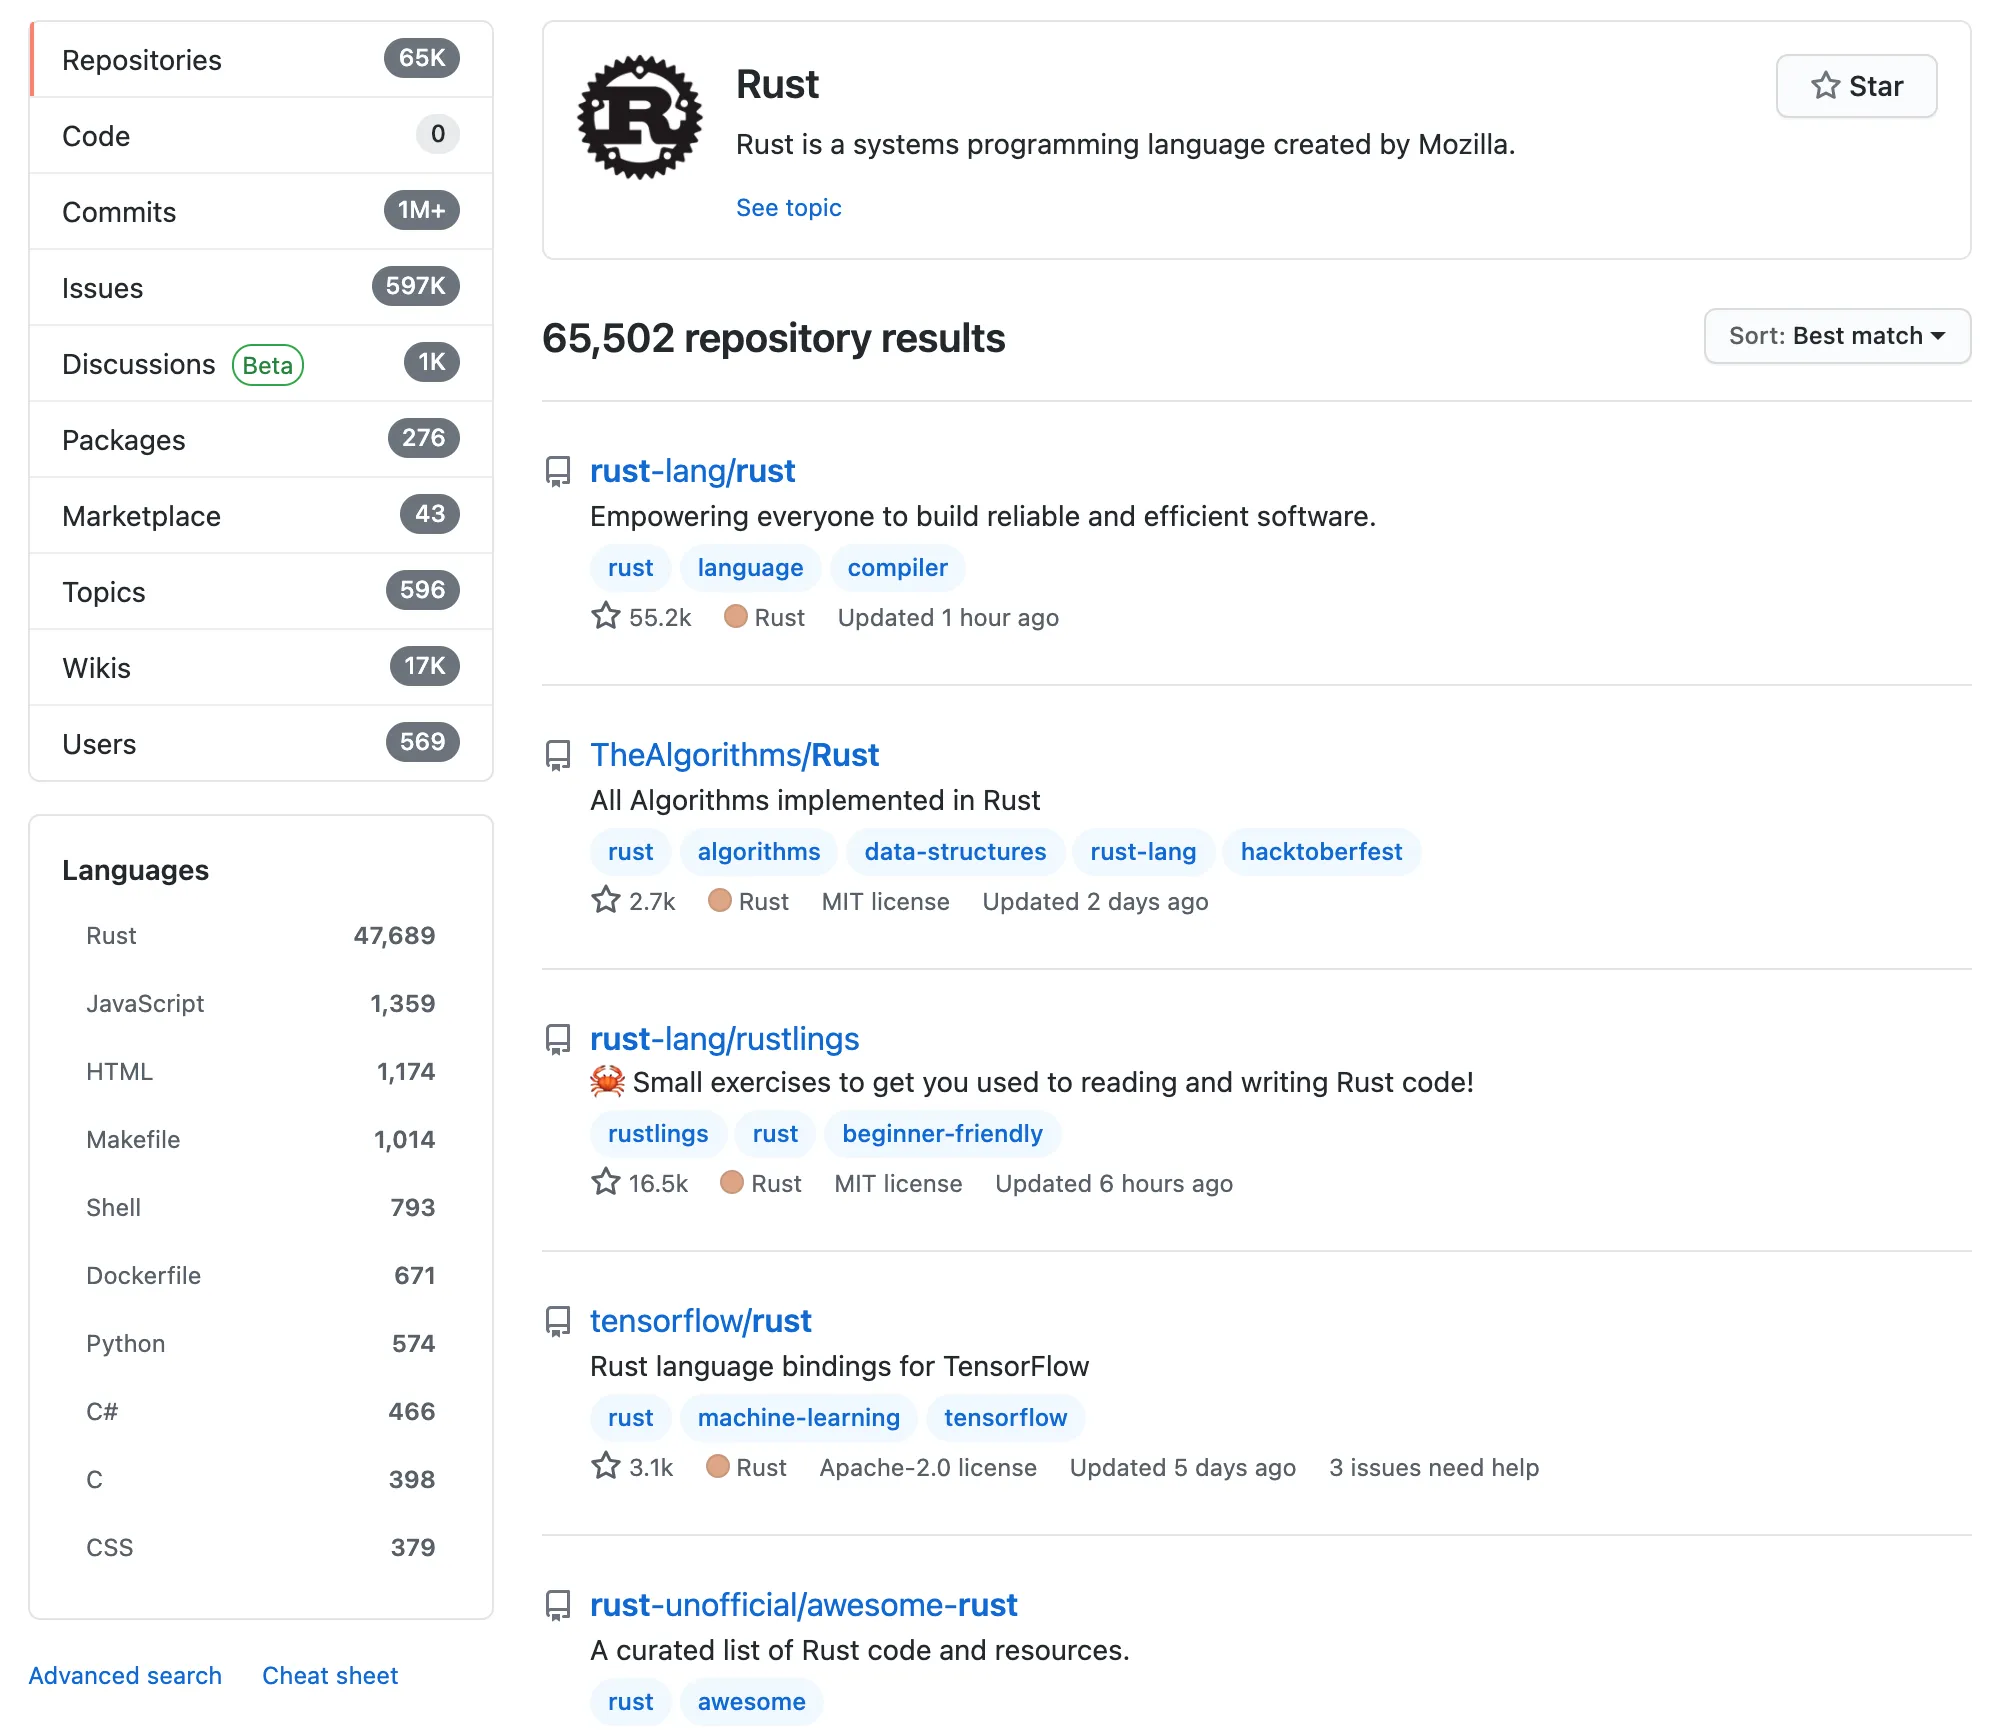Click the repo icon beside rust-lang/rust

click(x=558, y=471)
